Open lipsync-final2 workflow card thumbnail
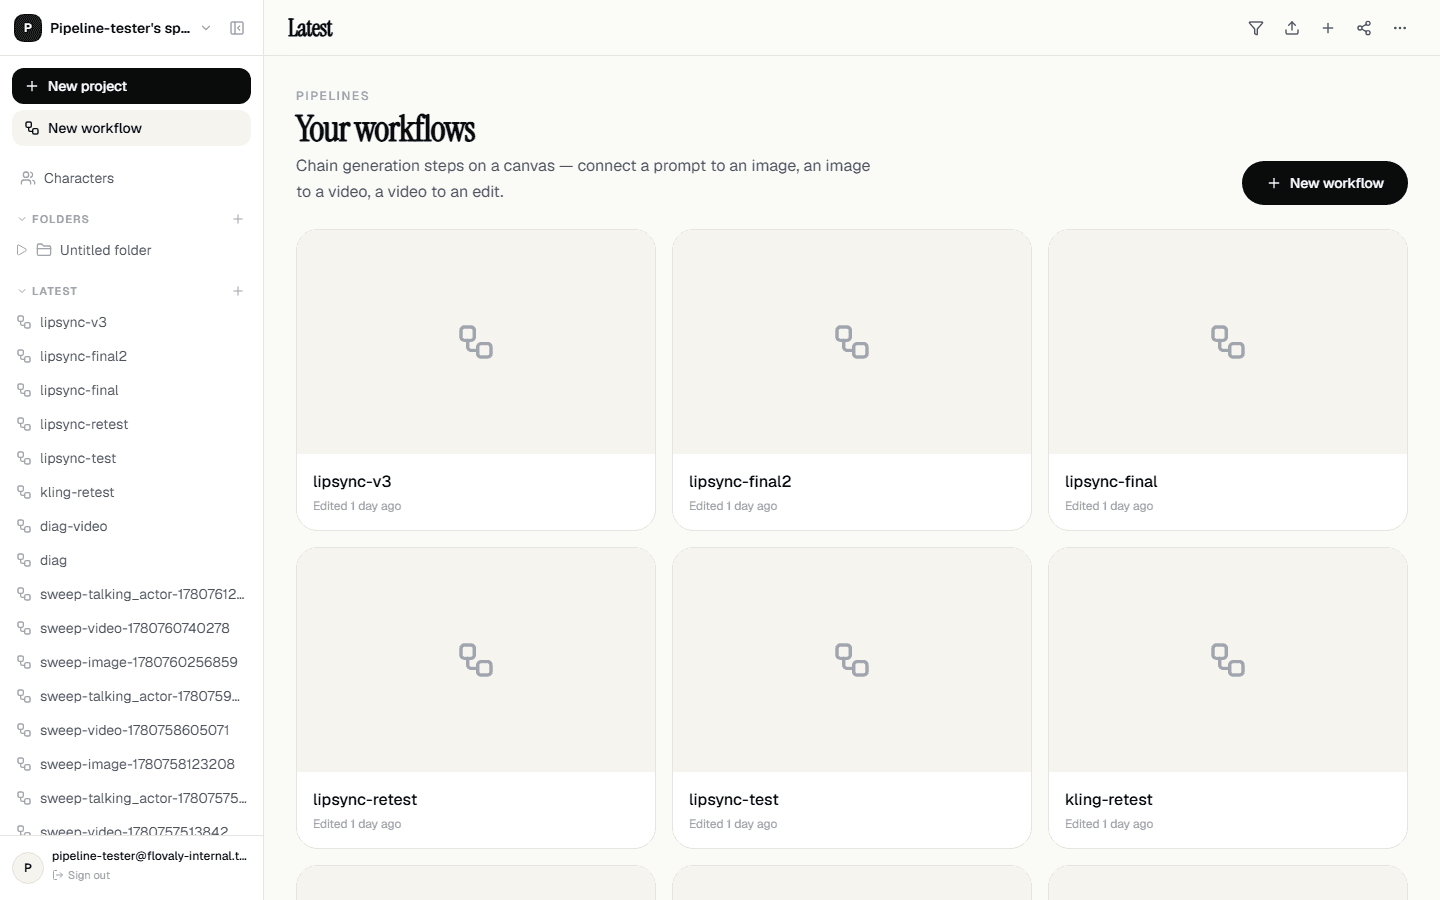Screen dimensions: 1440x900 pos(852,342)
